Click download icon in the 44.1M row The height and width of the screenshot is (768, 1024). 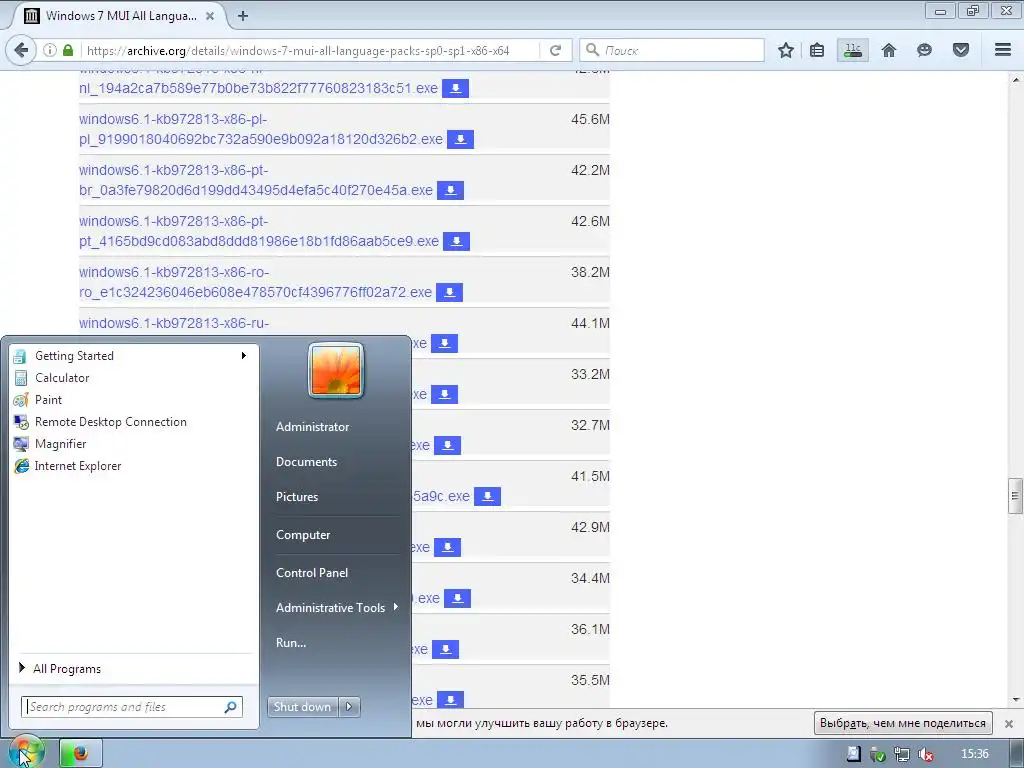click(445, 343)
